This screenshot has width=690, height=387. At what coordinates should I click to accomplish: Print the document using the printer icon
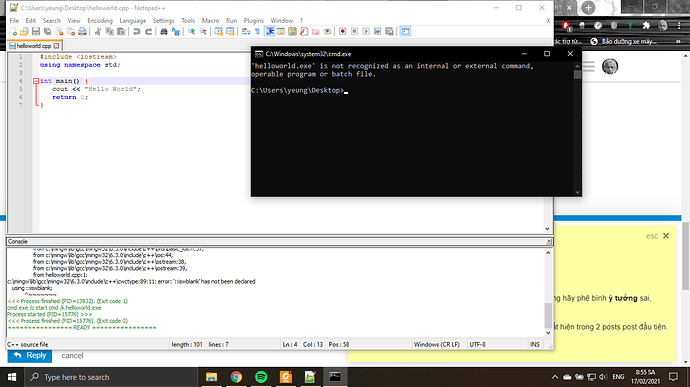pos(82,32)
